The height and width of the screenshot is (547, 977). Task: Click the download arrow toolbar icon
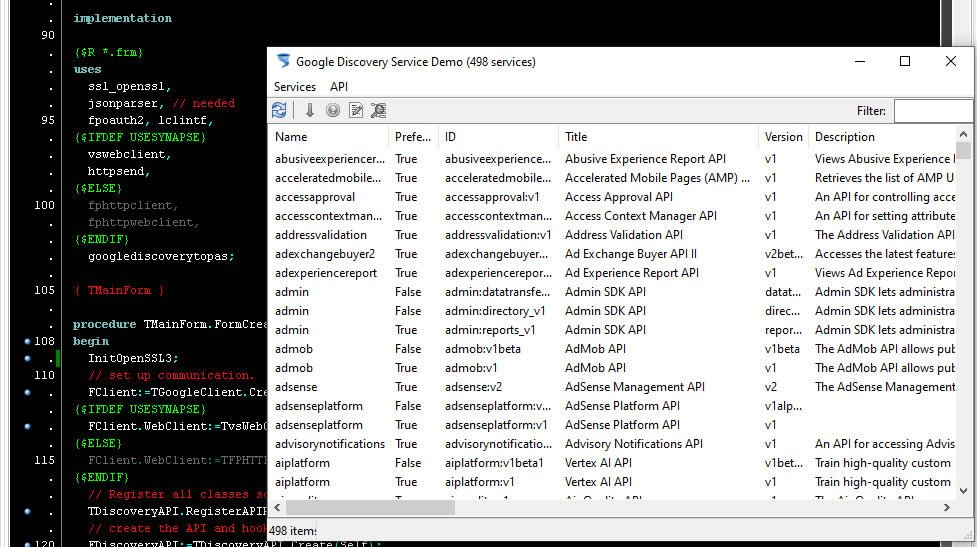coord(310,110)
